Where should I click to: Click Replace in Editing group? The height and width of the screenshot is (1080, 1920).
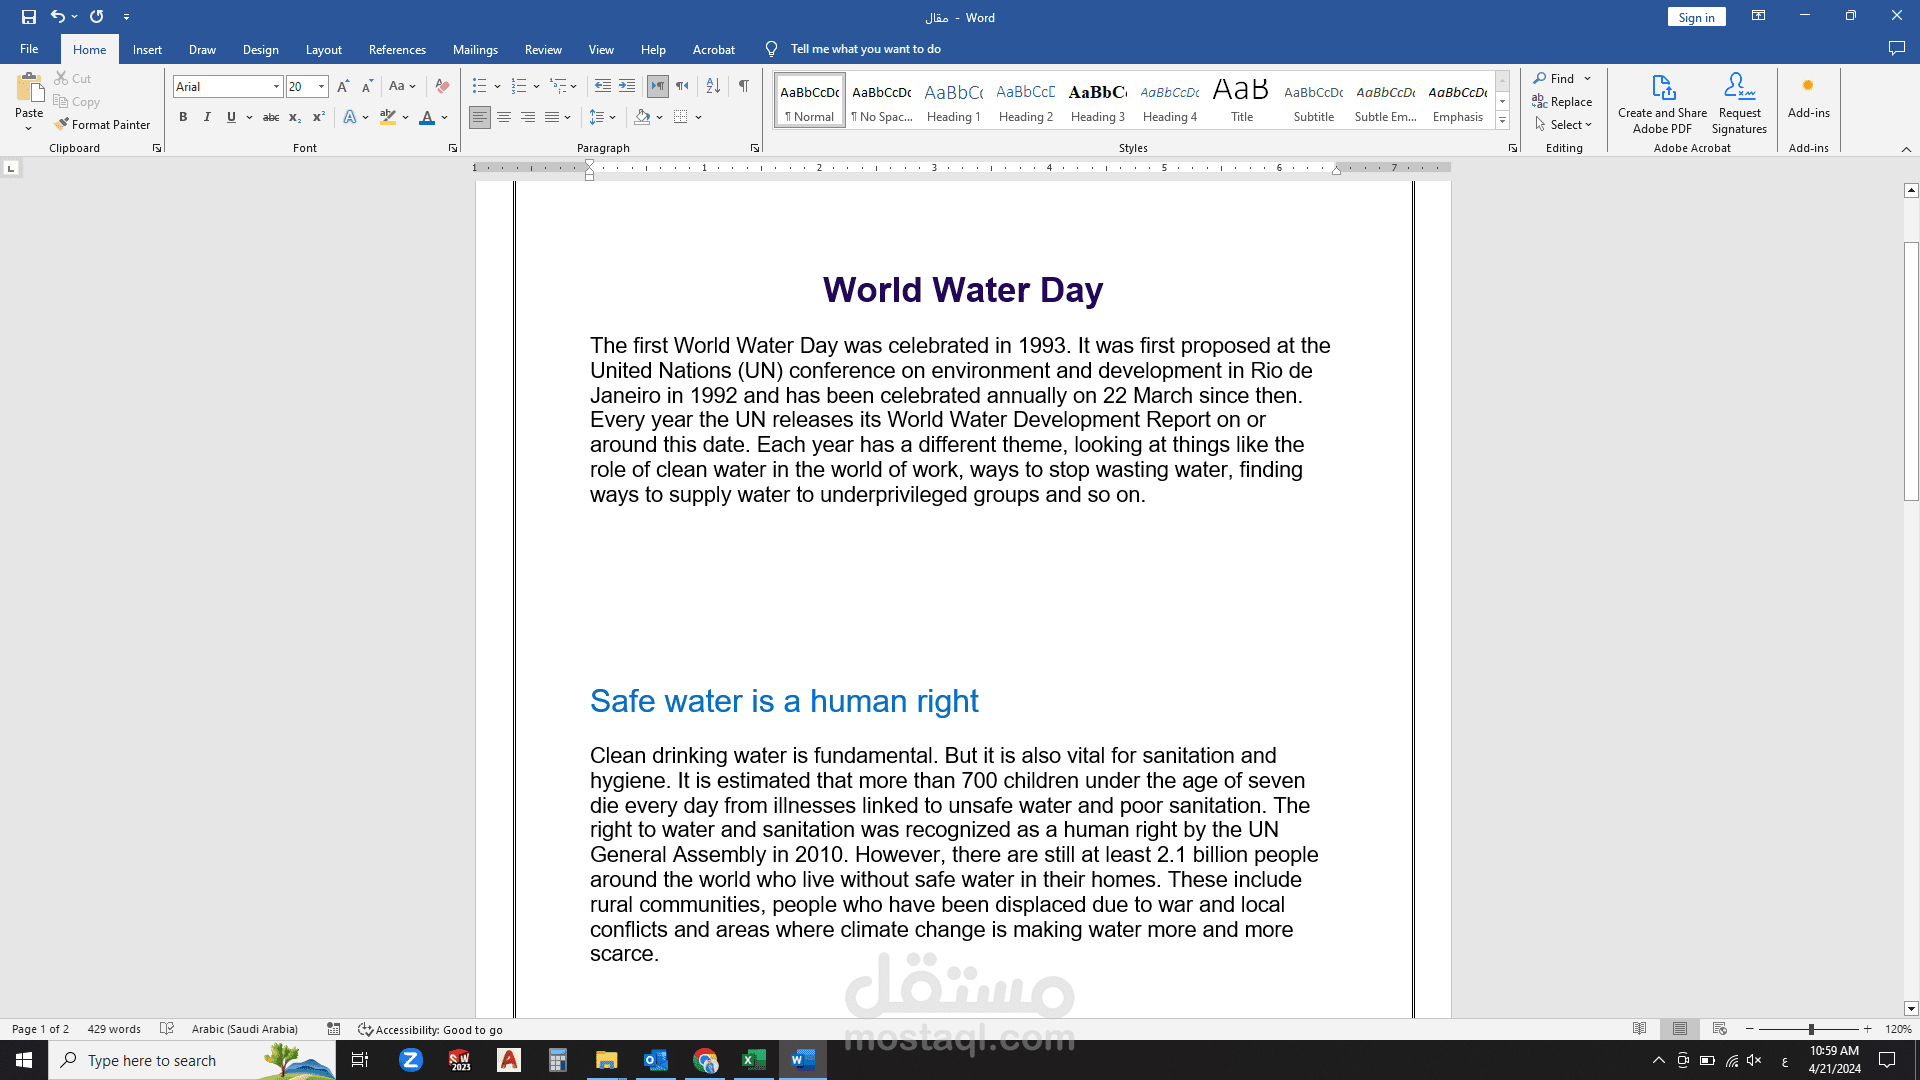[1562, 102]
